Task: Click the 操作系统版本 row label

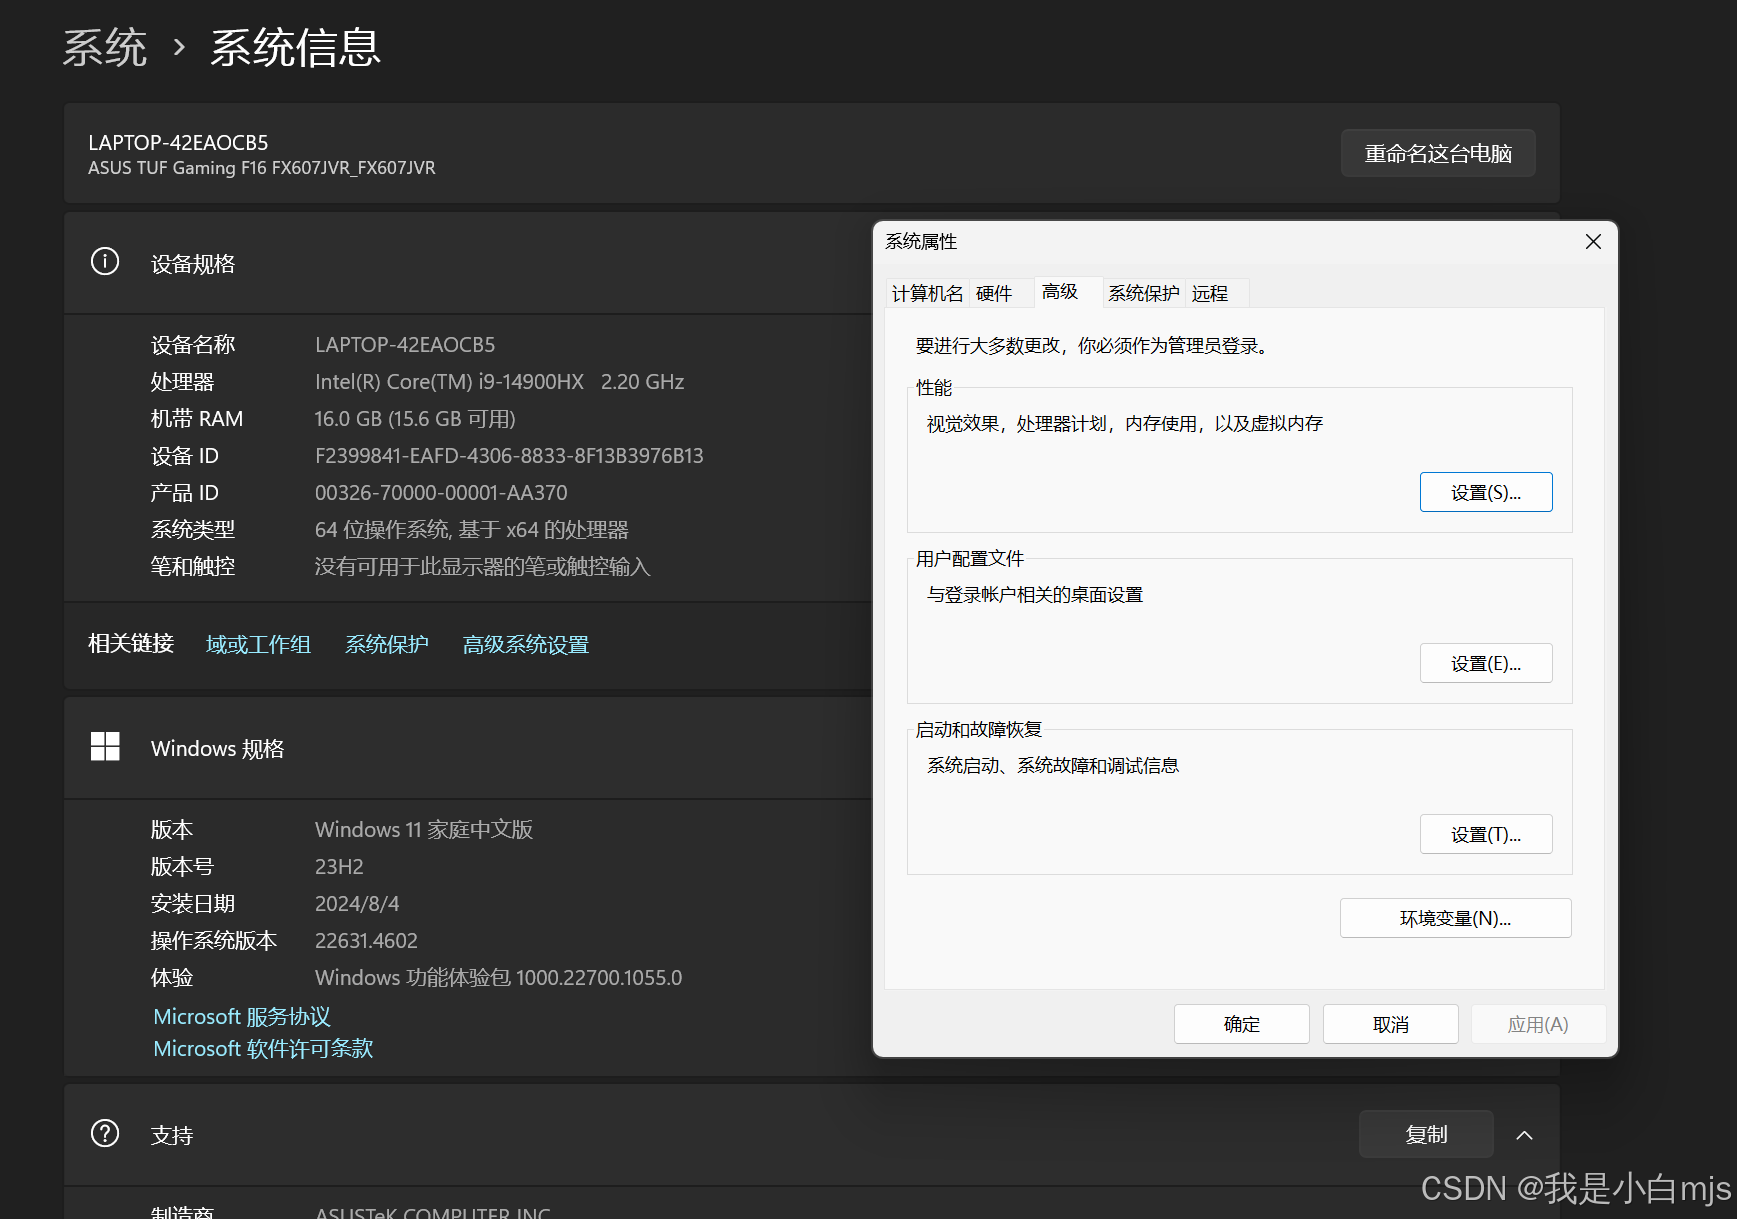Action: coord(214,940)
